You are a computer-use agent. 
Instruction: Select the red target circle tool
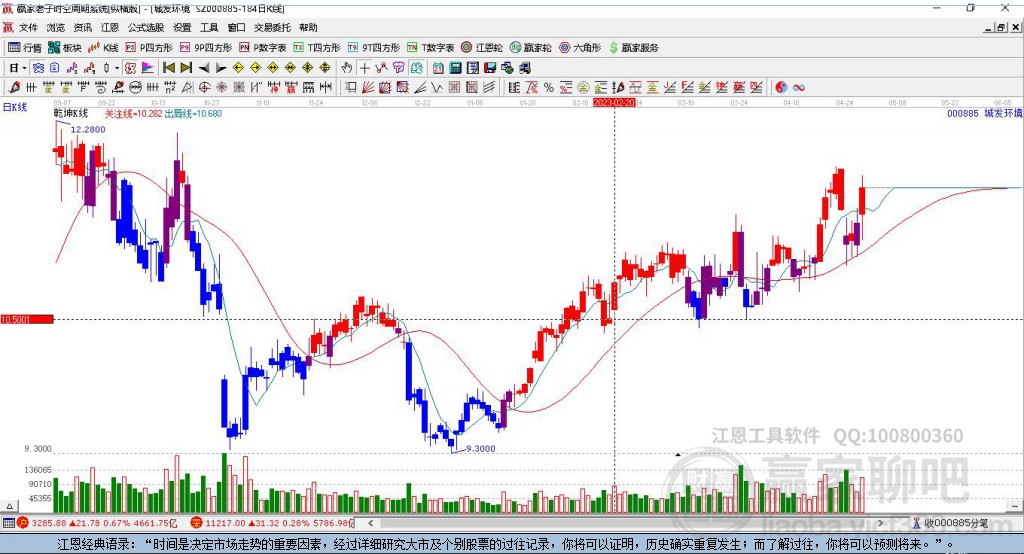click(204, 88)
